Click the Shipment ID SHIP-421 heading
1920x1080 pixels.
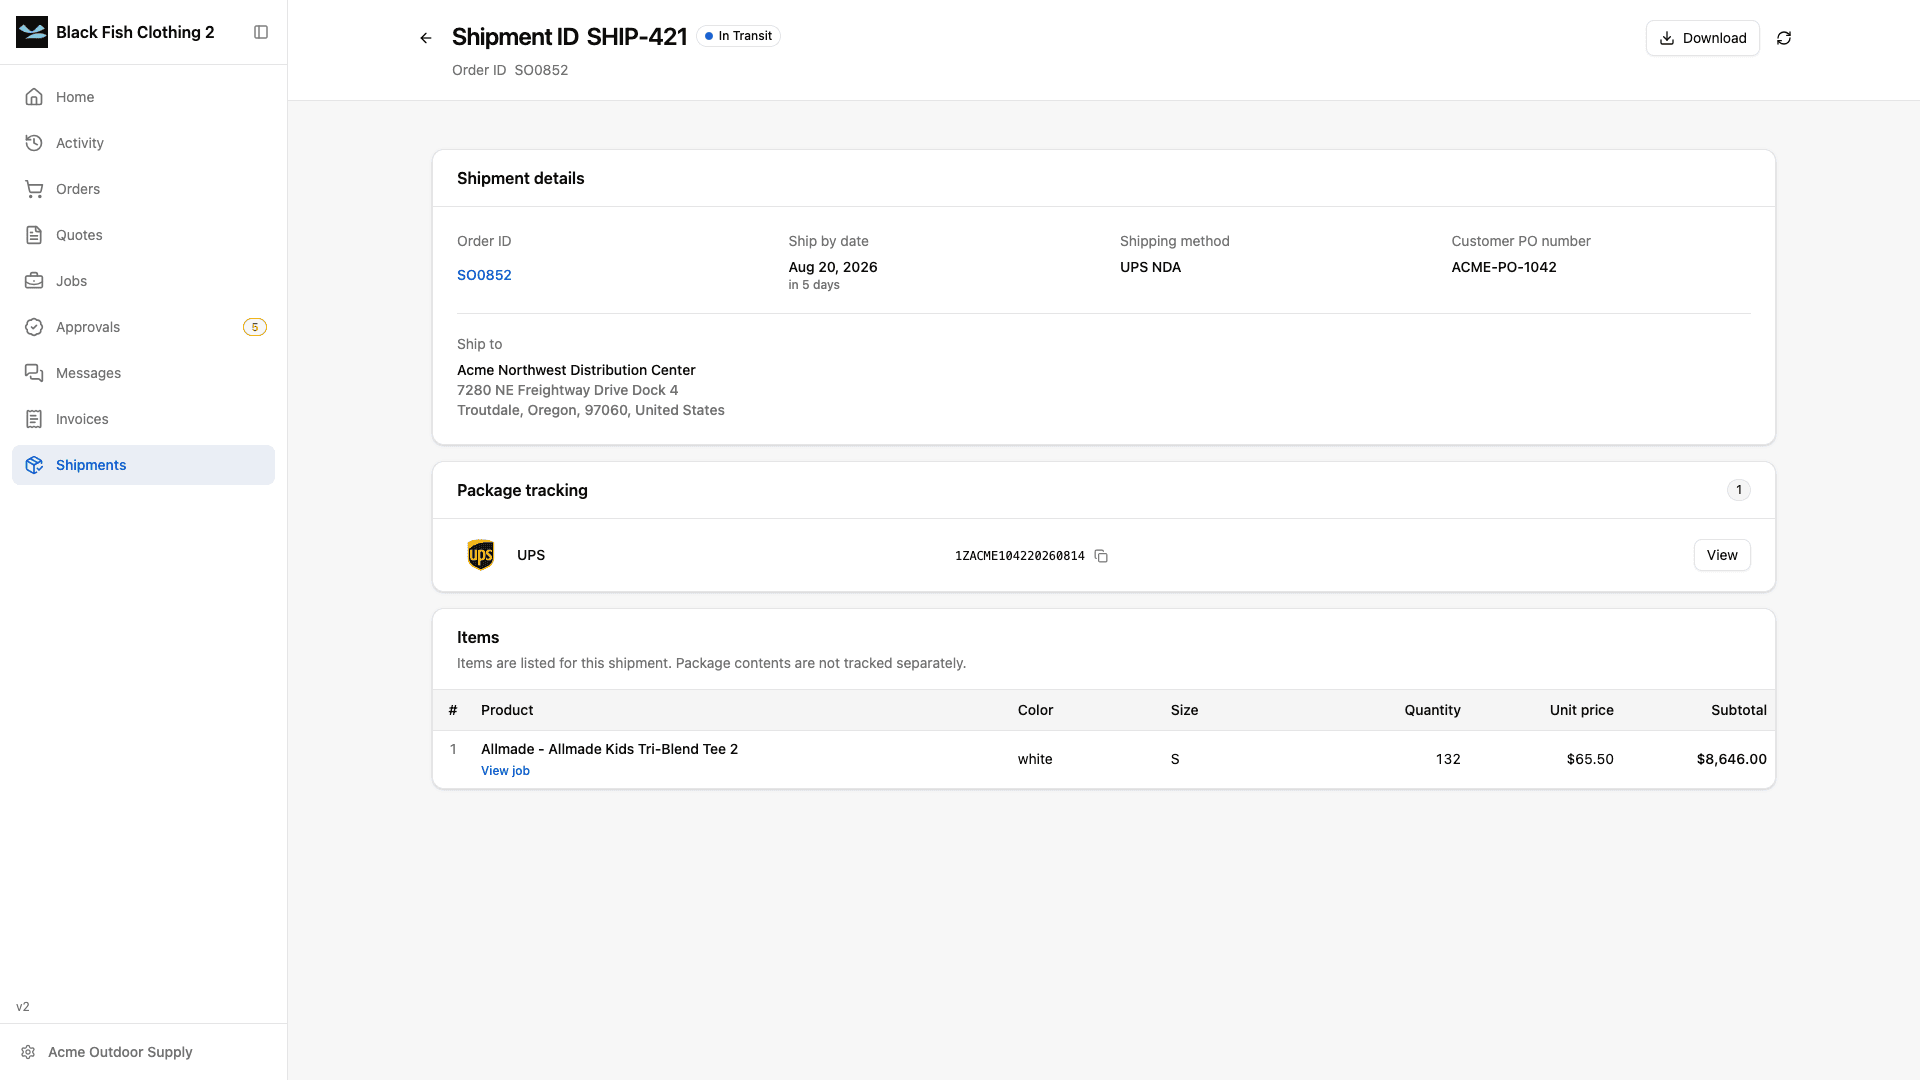(x=569, y=37)
